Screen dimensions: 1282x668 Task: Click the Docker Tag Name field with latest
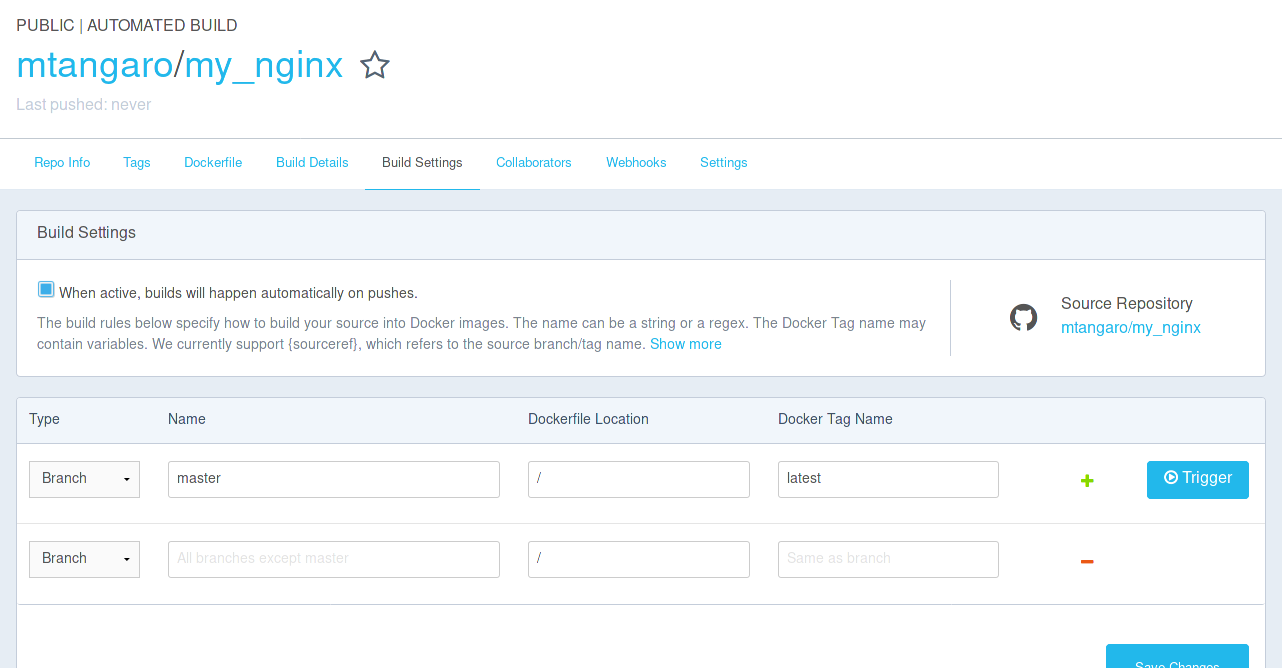click(x=888, y=479)
